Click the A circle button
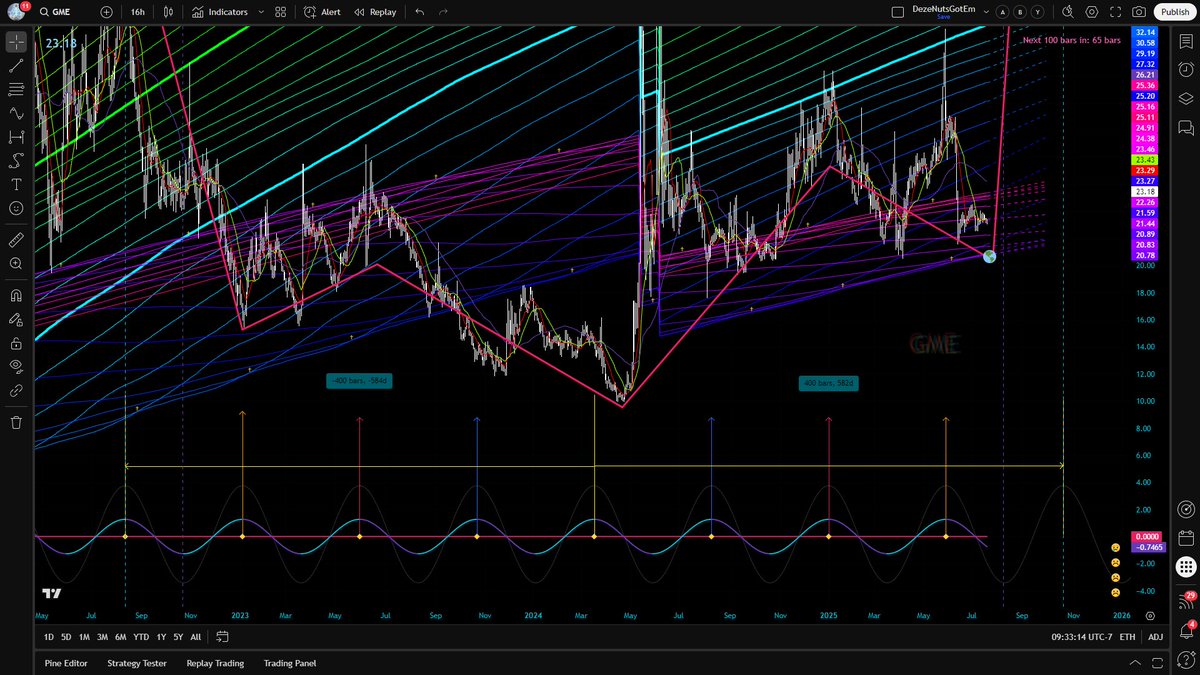1200x675 pixels. tap(1003, 12)
